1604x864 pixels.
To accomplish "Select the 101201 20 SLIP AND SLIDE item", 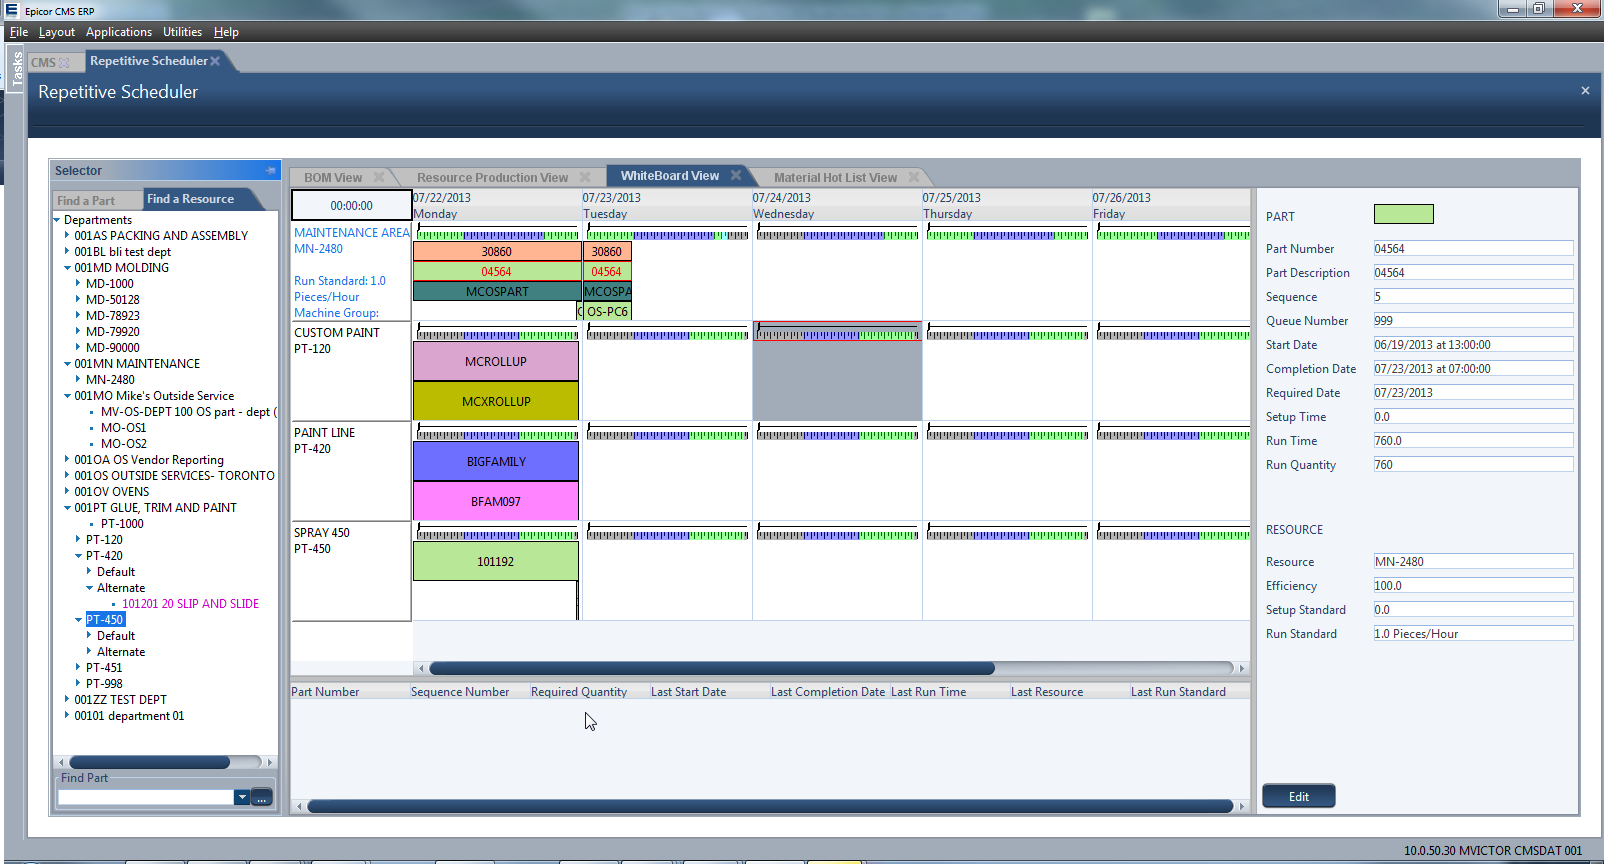I will [x=190, y=604].
